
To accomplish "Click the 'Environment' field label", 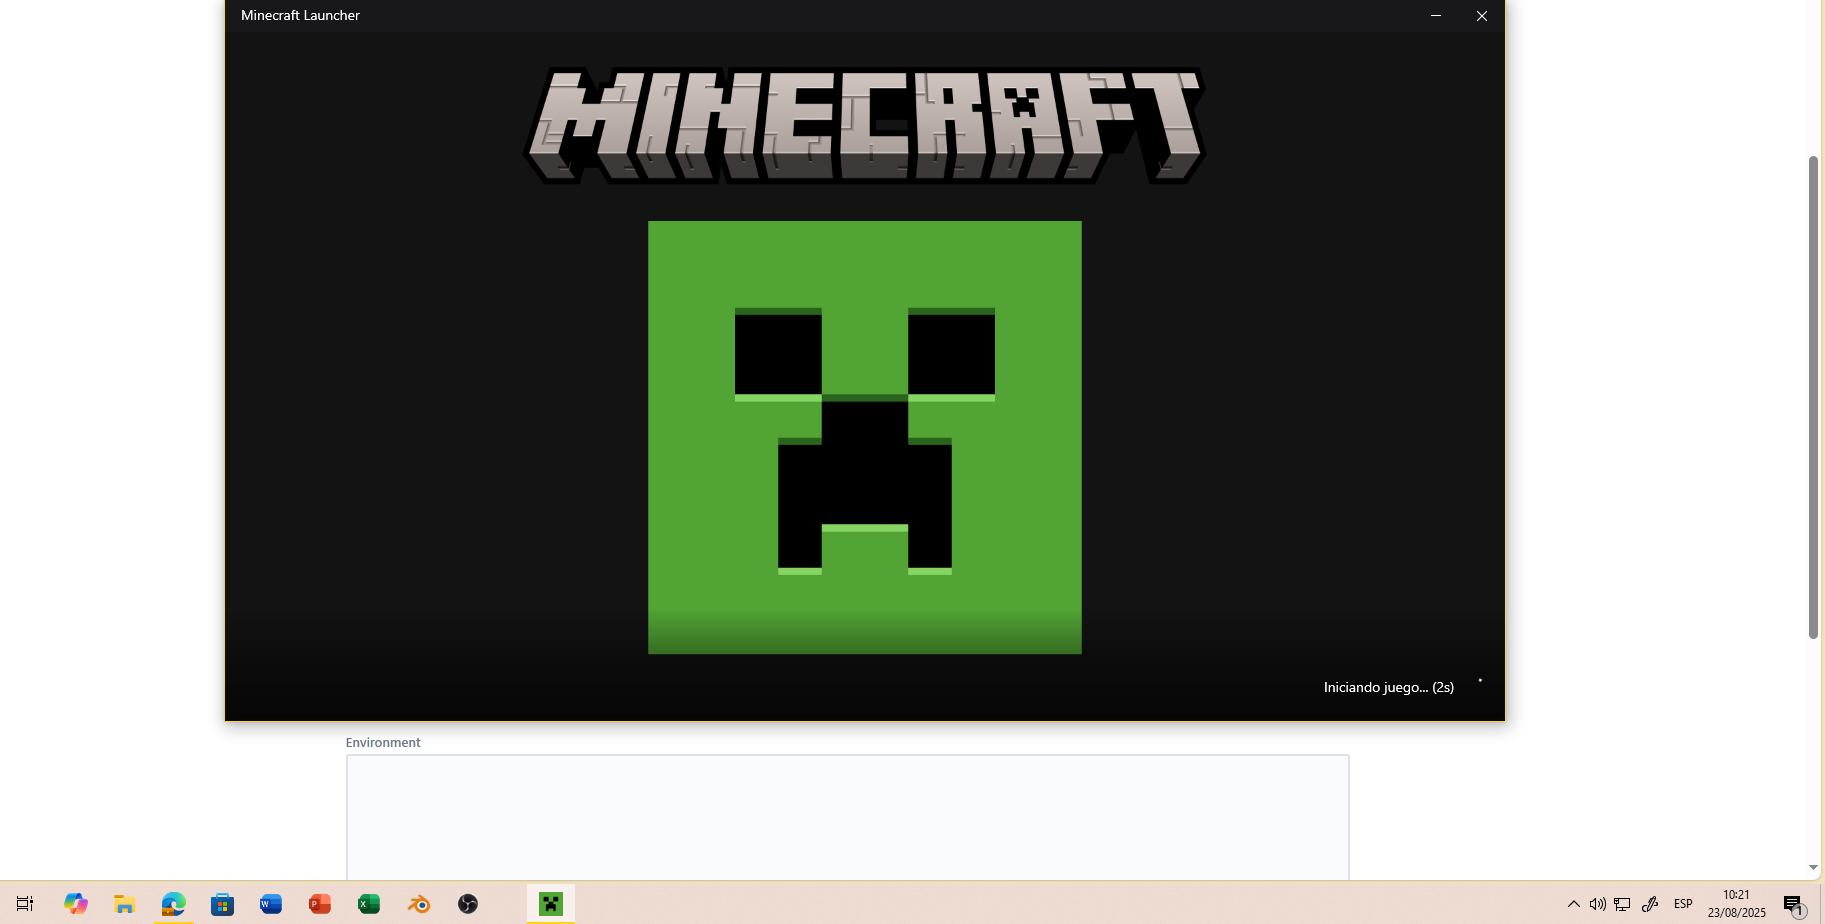I will (383, 742).
